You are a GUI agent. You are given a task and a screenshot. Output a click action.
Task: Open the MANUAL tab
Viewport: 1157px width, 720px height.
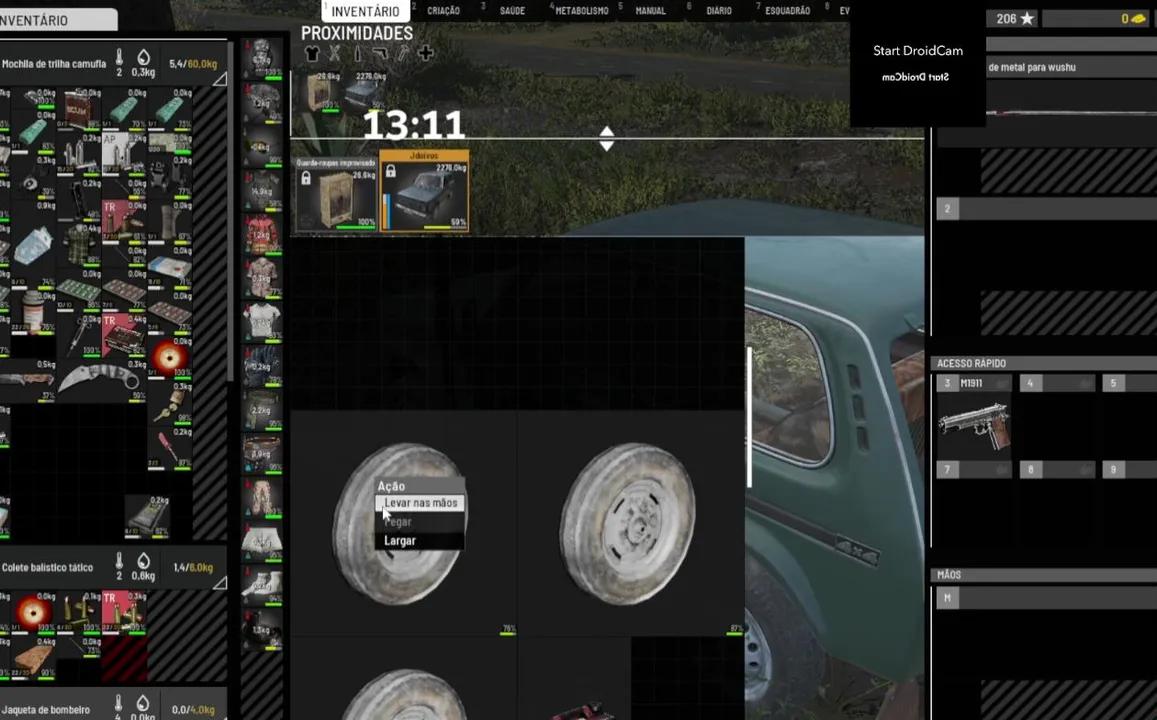(x=650, y=10)
